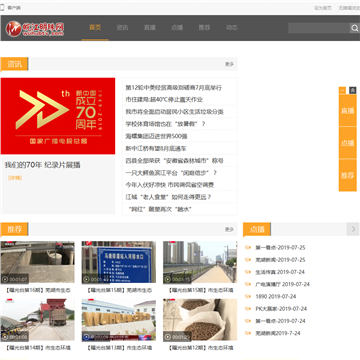Click the floating 直播 side button

tap(348, 111)
